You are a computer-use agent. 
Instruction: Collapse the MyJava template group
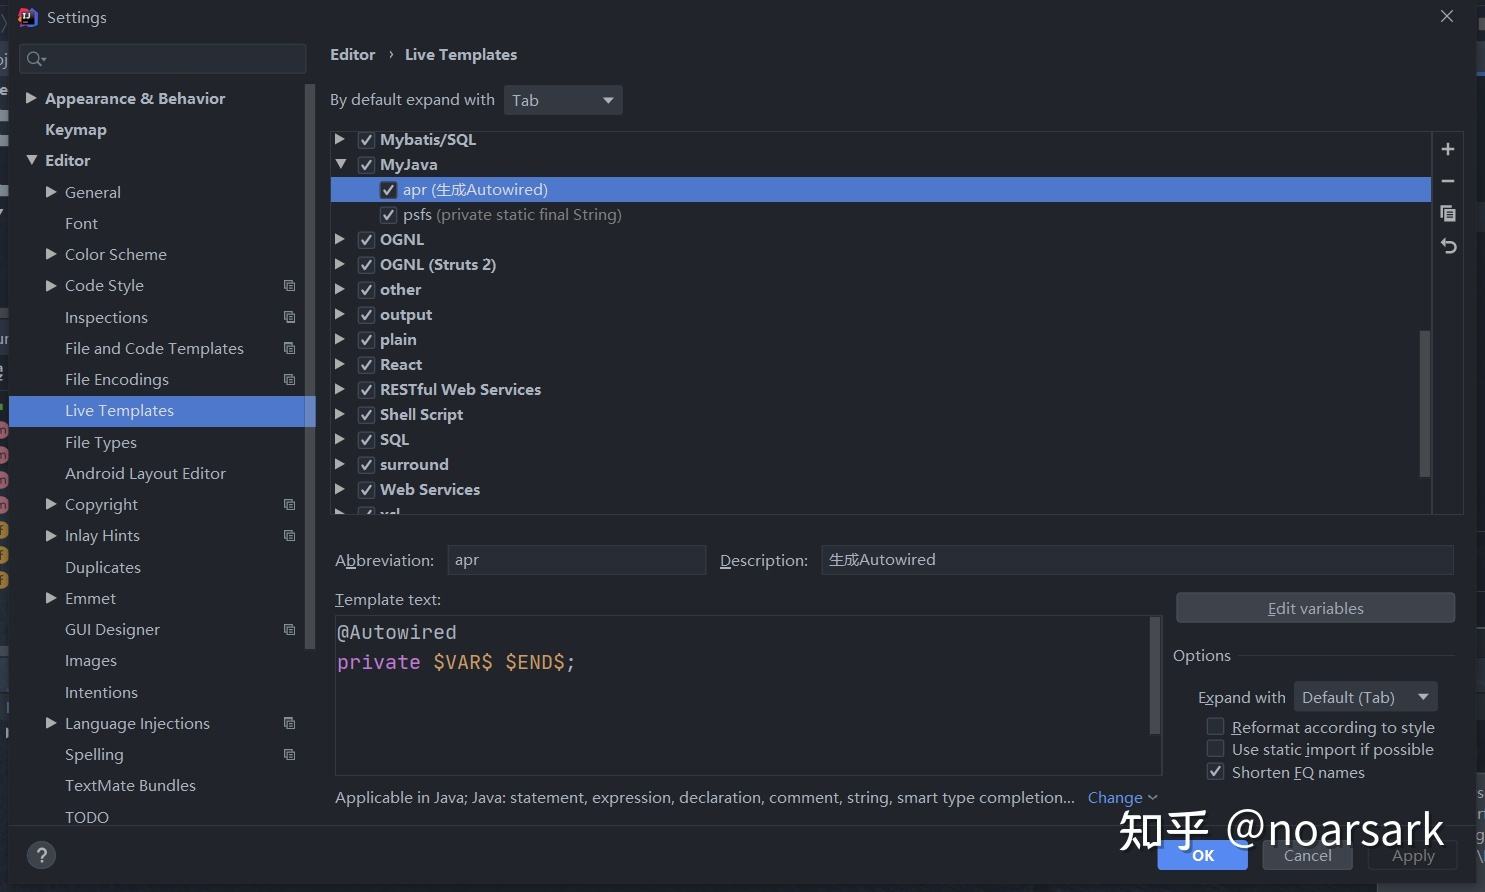click(341, 164)
